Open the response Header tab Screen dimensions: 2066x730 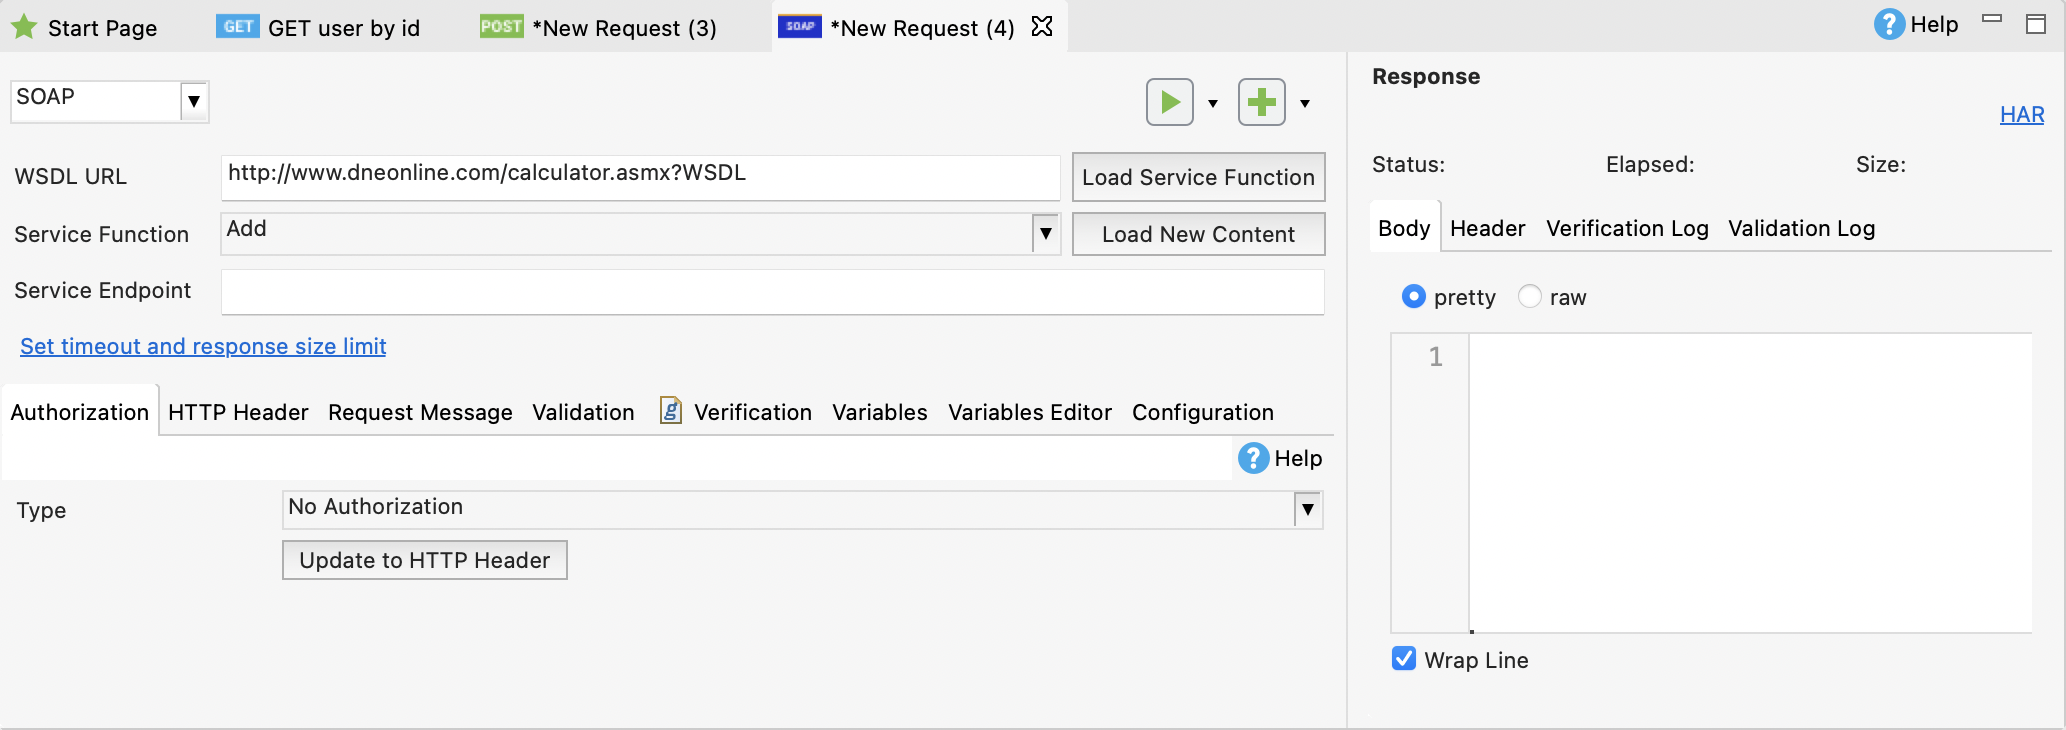pos(1487,228)
